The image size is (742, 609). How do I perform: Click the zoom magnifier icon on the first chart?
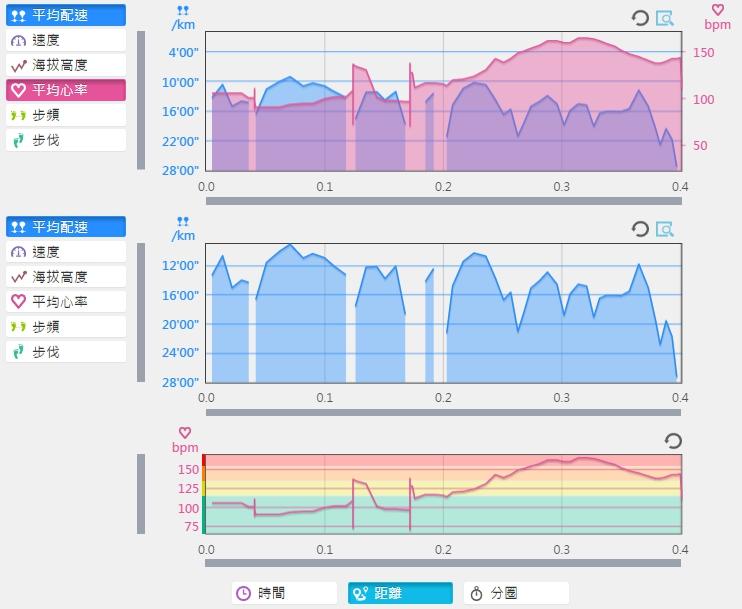(x=665, y=18)
